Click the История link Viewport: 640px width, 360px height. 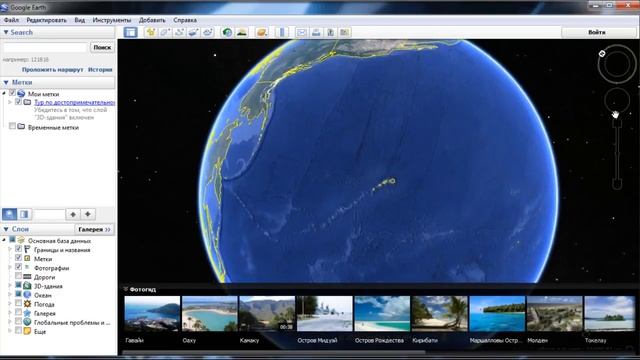(100, 70)
